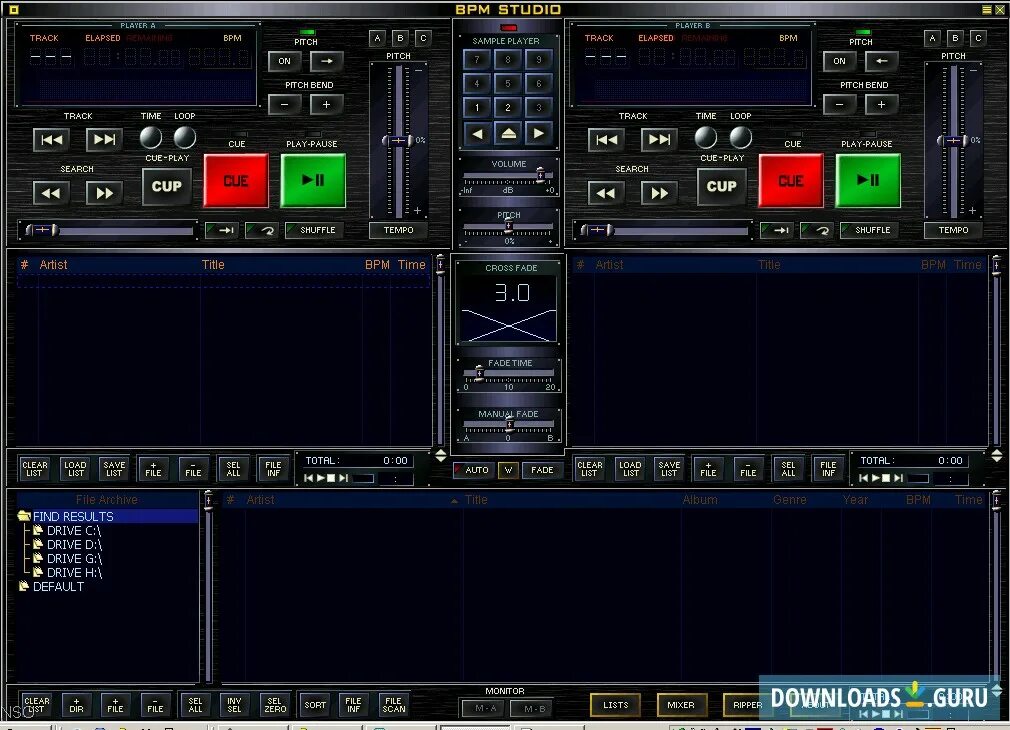The image size is (1010, 730).
Task: Click SEL ALL for Player A playlist
Action: pyautogui.click(x=233, y=468)
